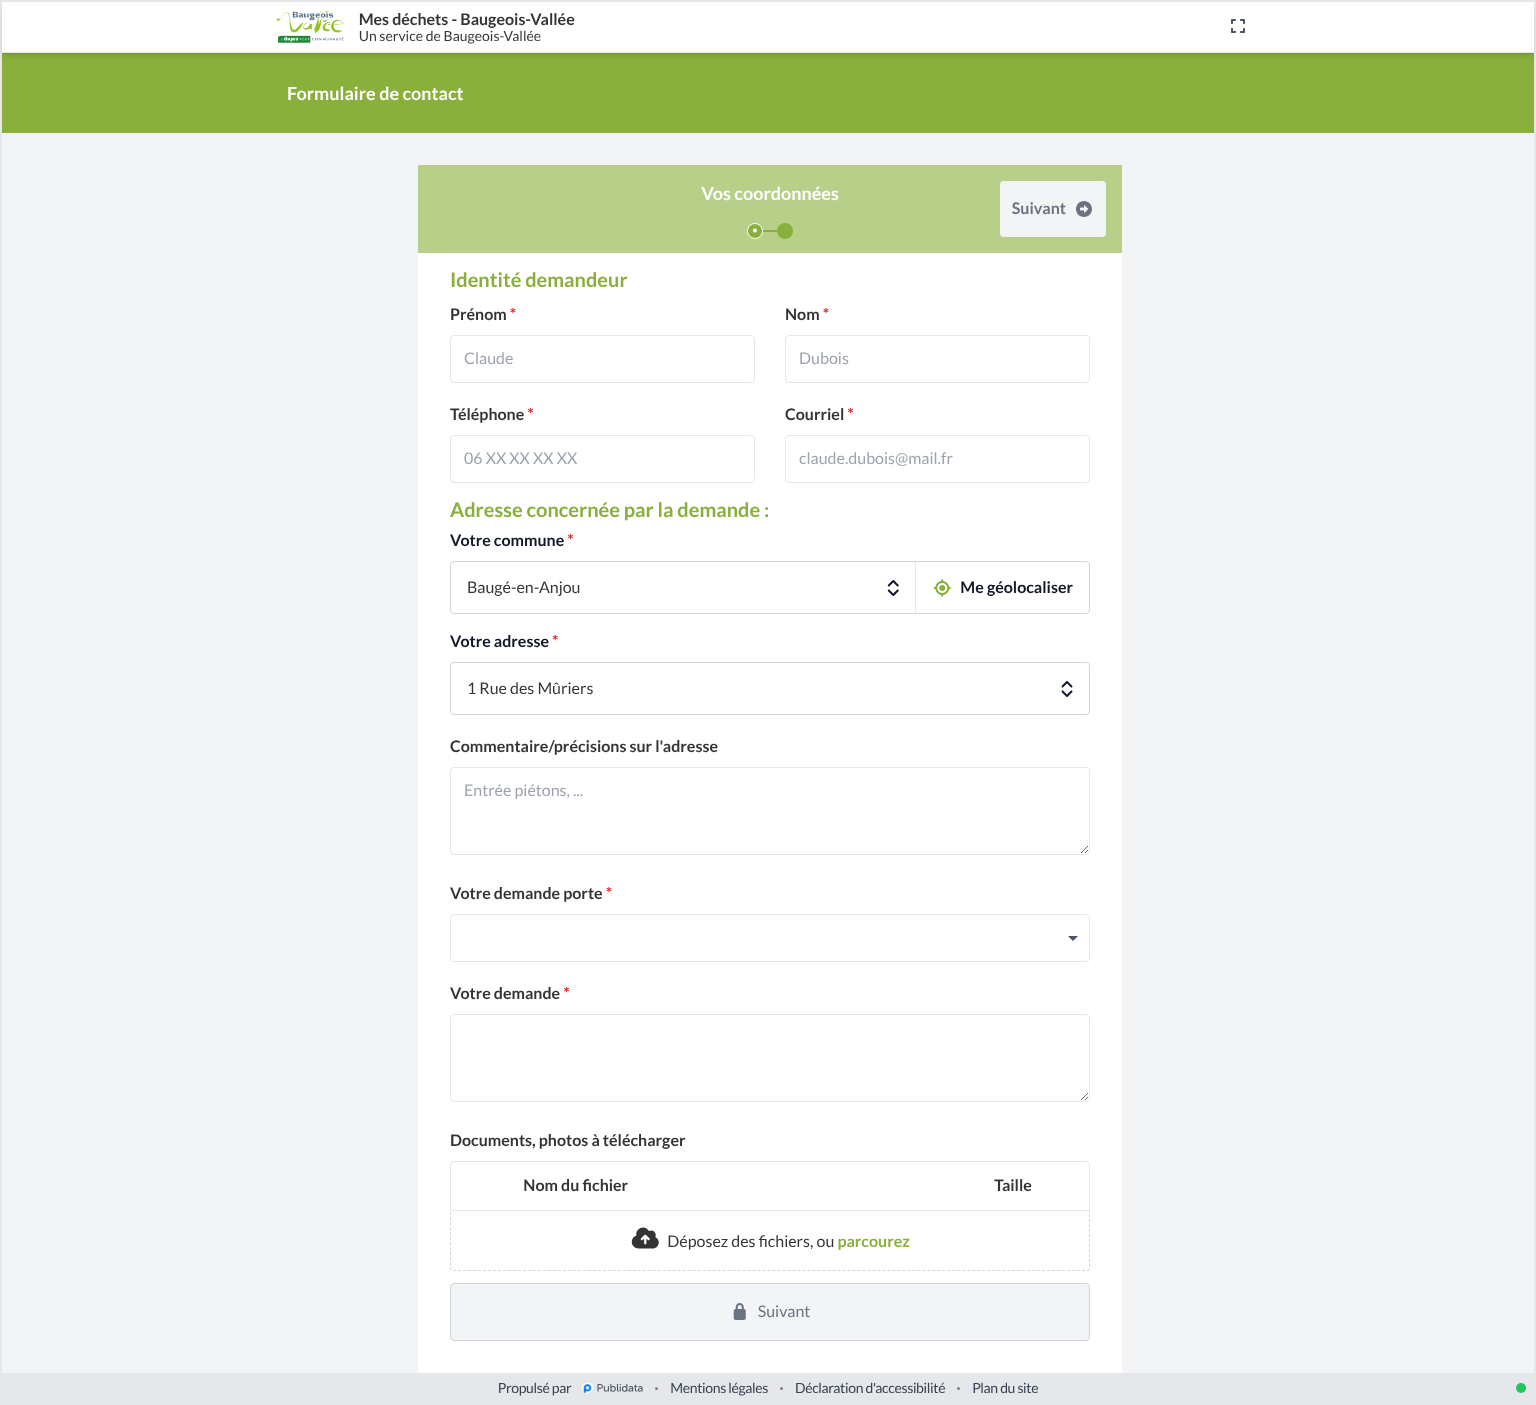This screenshot has width=1536, height=1405.
Task: Open the Mentions légales link
Action: 719,1388
